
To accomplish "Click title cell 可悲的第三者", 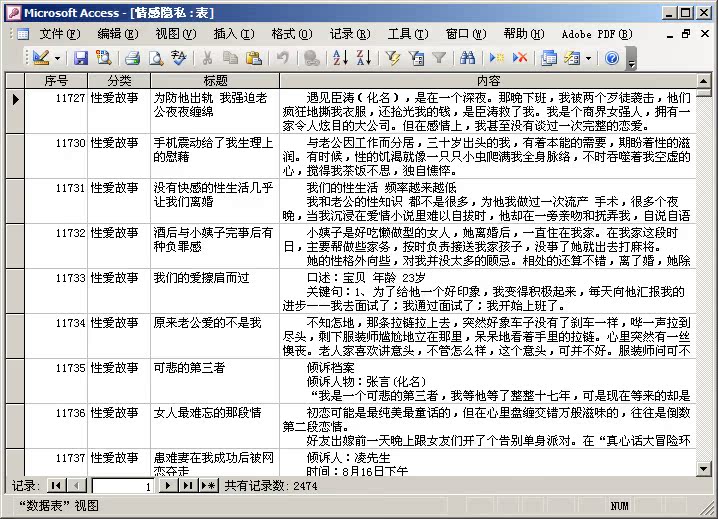I will click(x=215, y=381).
